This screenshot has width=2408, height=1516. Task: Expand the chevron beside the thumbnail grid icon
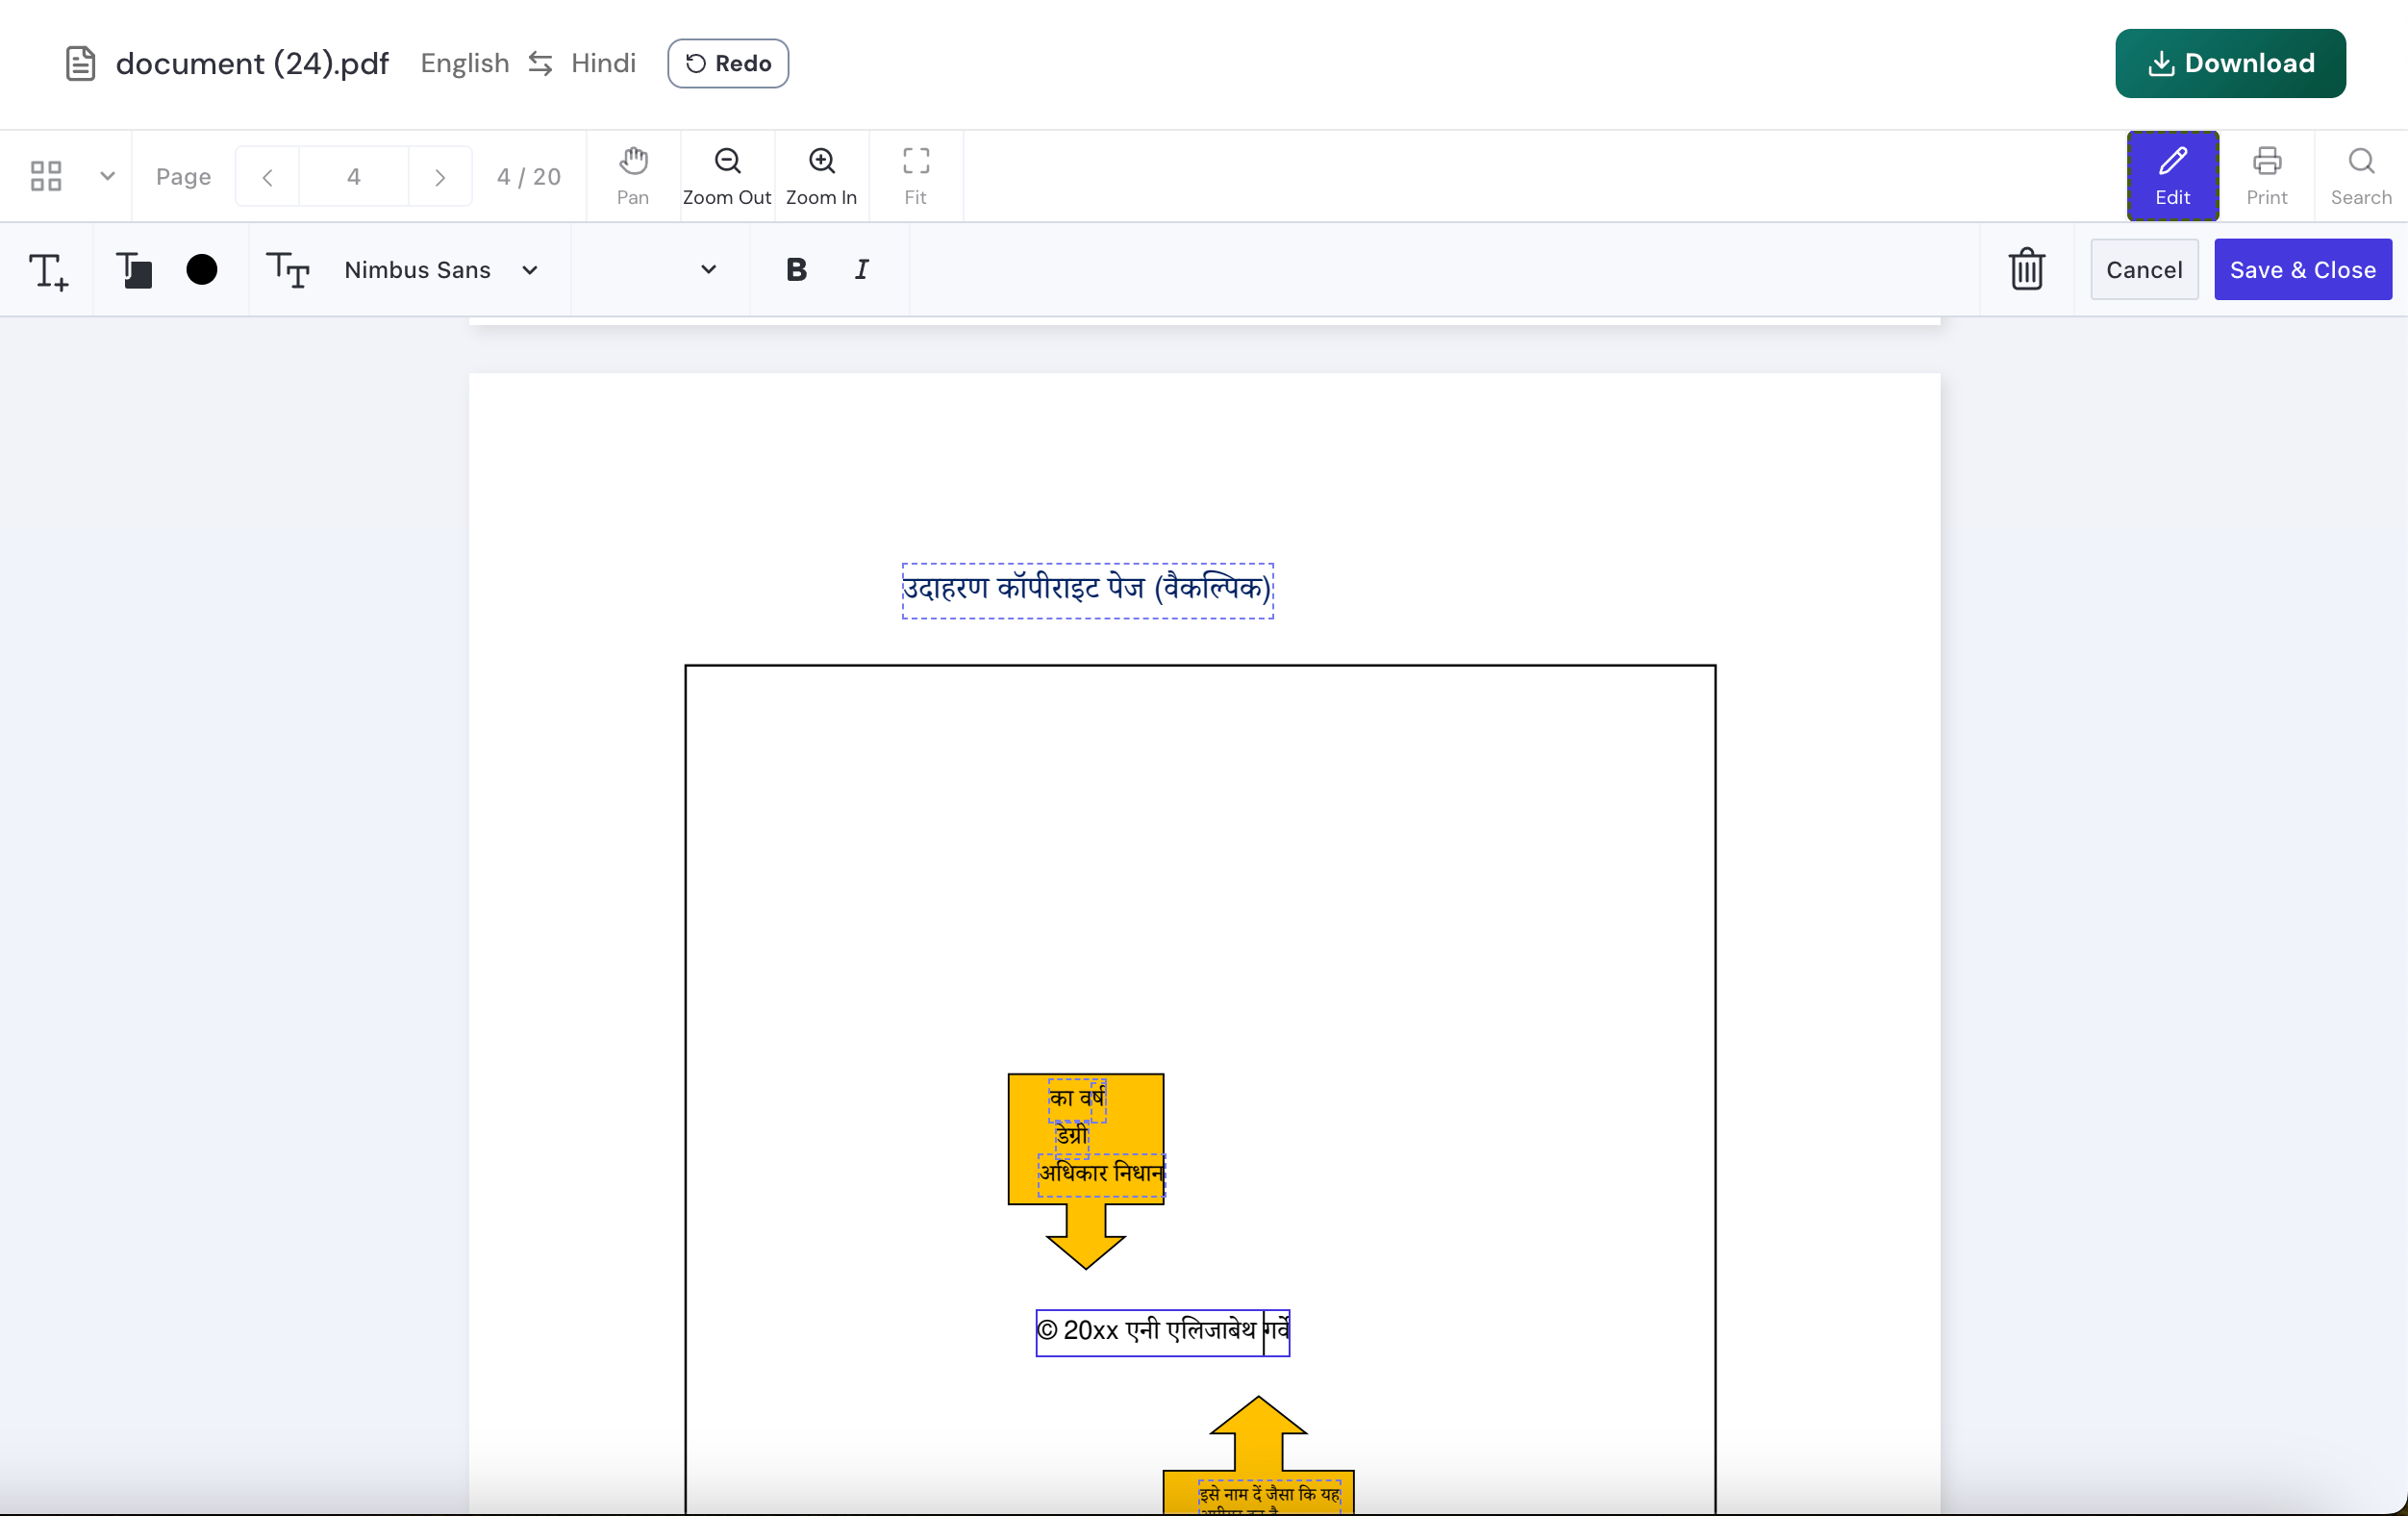[107, 175]
